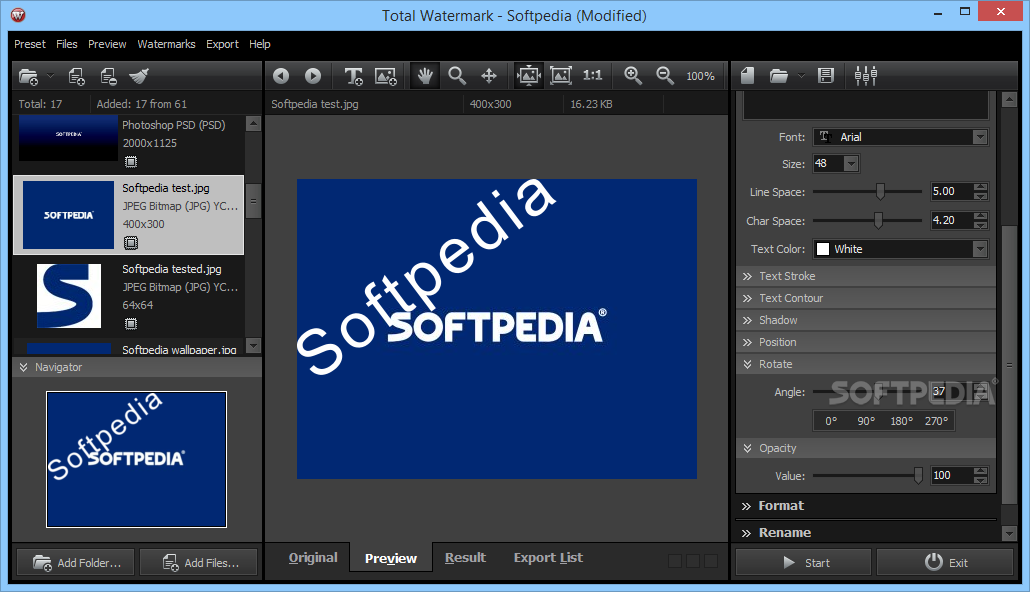
Task: Select Softpedia tested.jpg thumbnail
Action: point(68,296)
